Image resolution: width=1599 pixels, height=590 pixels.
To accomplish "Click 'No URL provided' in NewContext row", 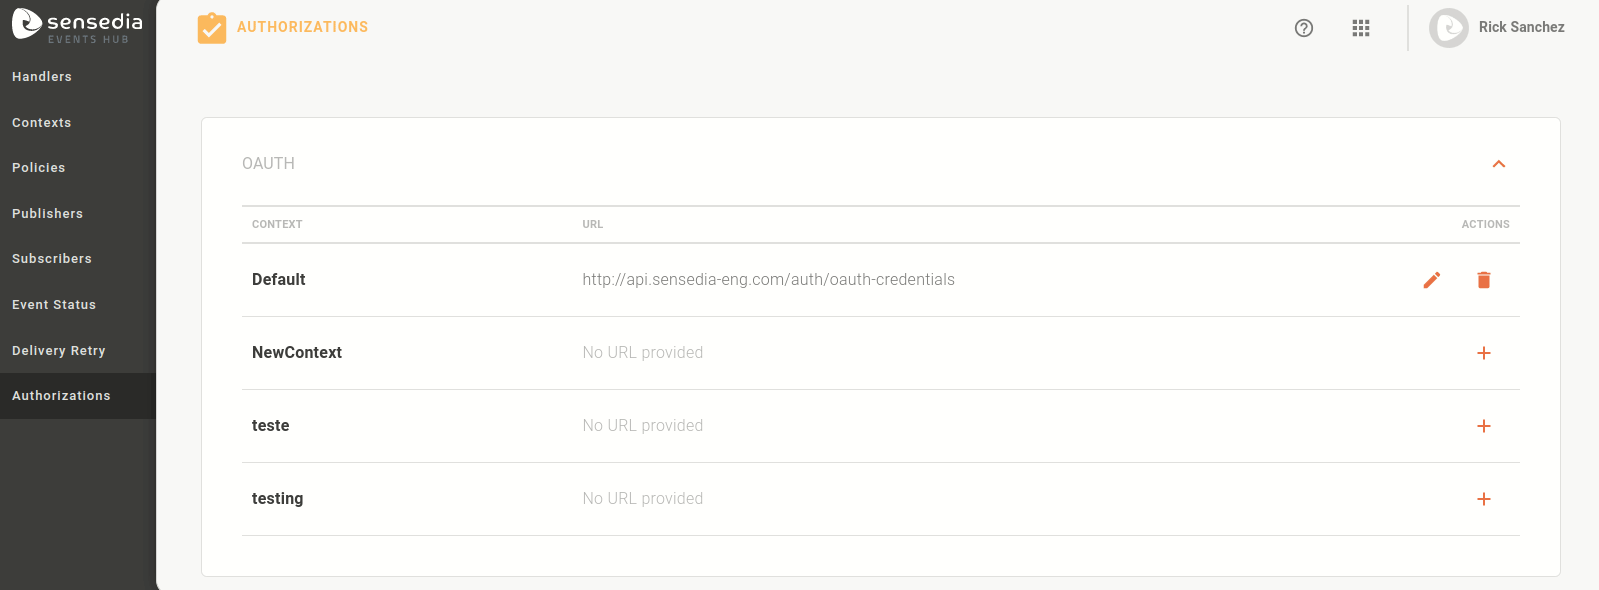I will [x=643, y=352].
